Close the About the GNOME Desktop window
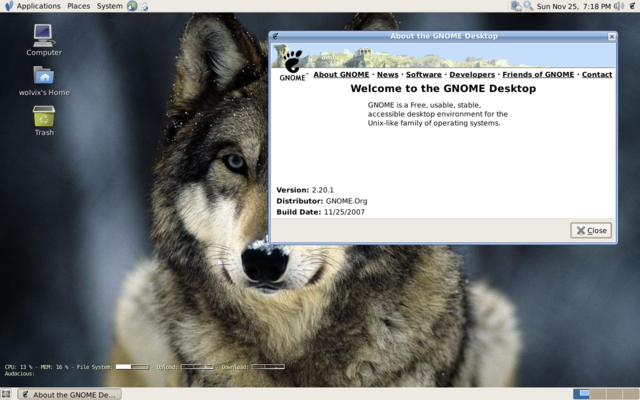The height and width of the screenshot is (400, 640). [611, 36]
